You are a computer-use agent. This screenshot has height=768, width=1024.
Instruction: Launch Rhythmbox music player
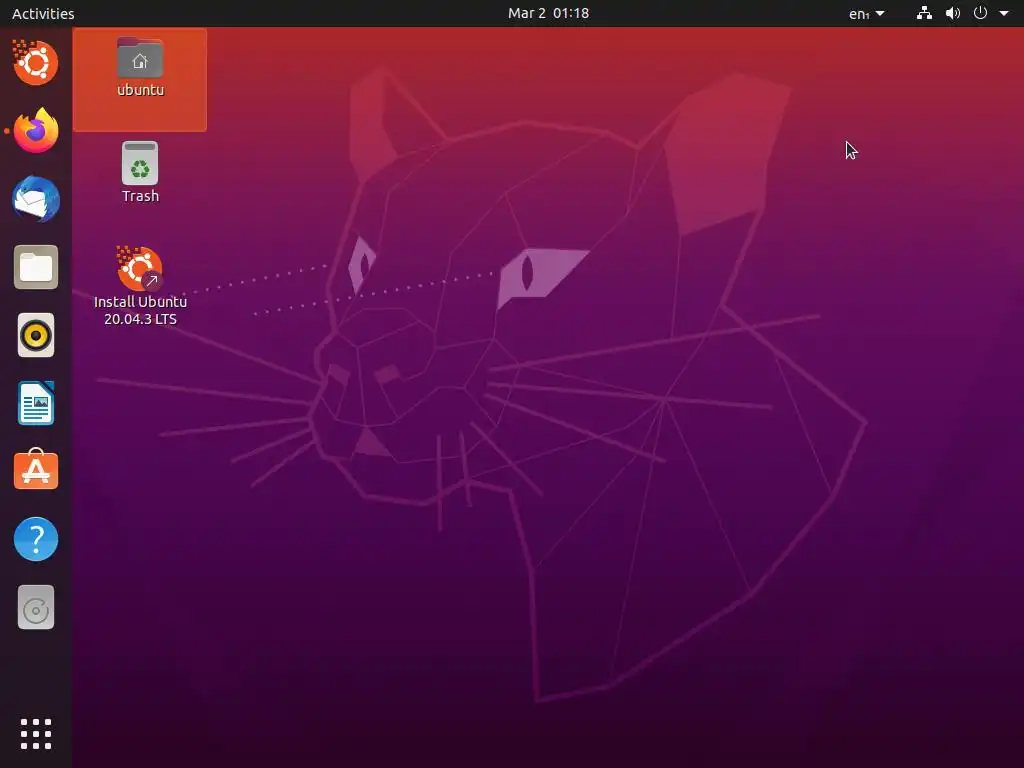coord(36,336)
